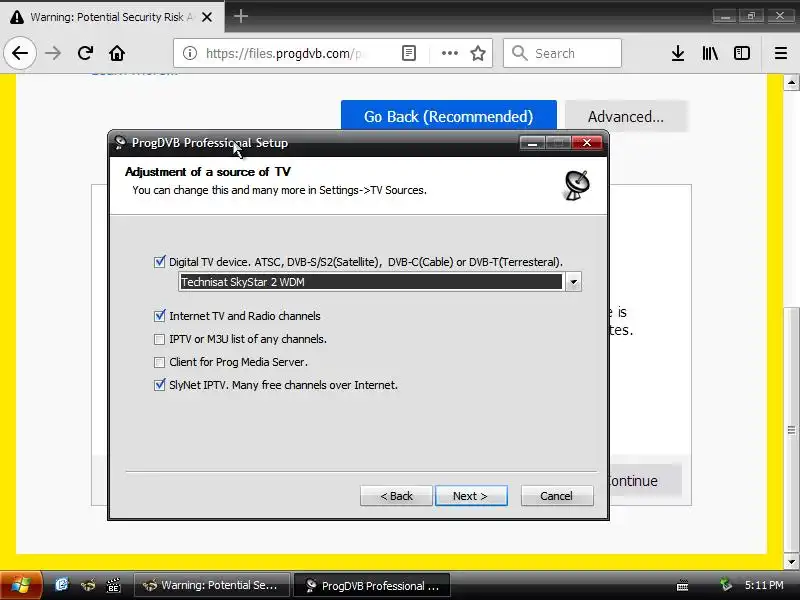The image size is (800, 600).
Task: Expand the Technisat SkyStar device dropdown arrow
Action: [573, 282]
